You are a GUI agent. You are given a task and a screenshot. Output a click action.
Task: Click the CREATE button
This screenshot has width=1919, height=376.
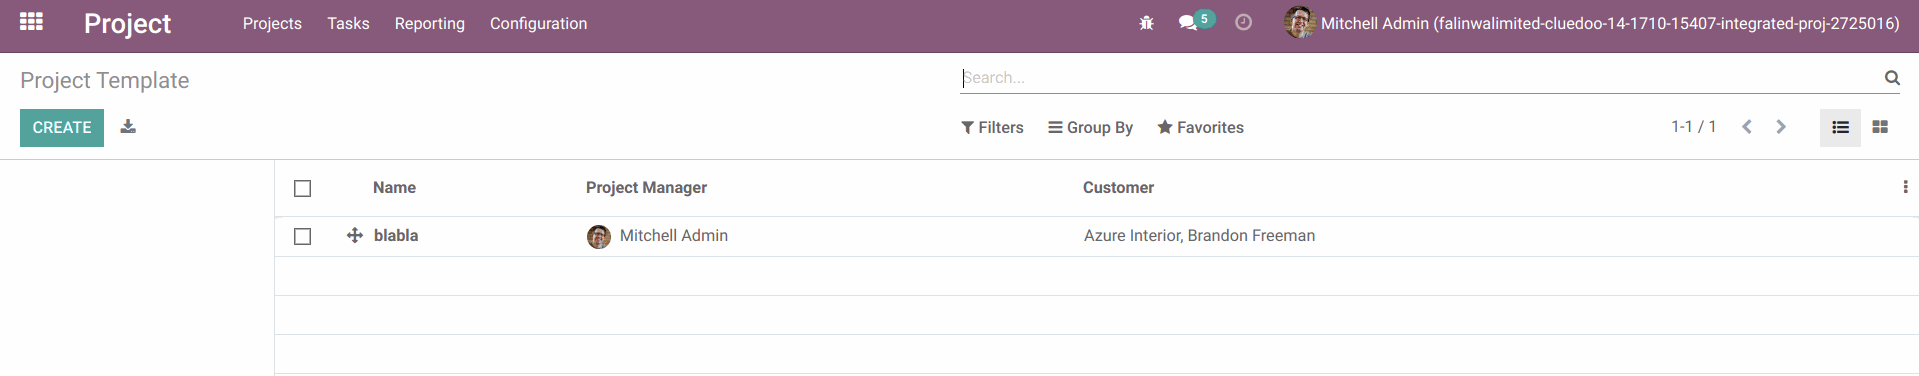62,128
